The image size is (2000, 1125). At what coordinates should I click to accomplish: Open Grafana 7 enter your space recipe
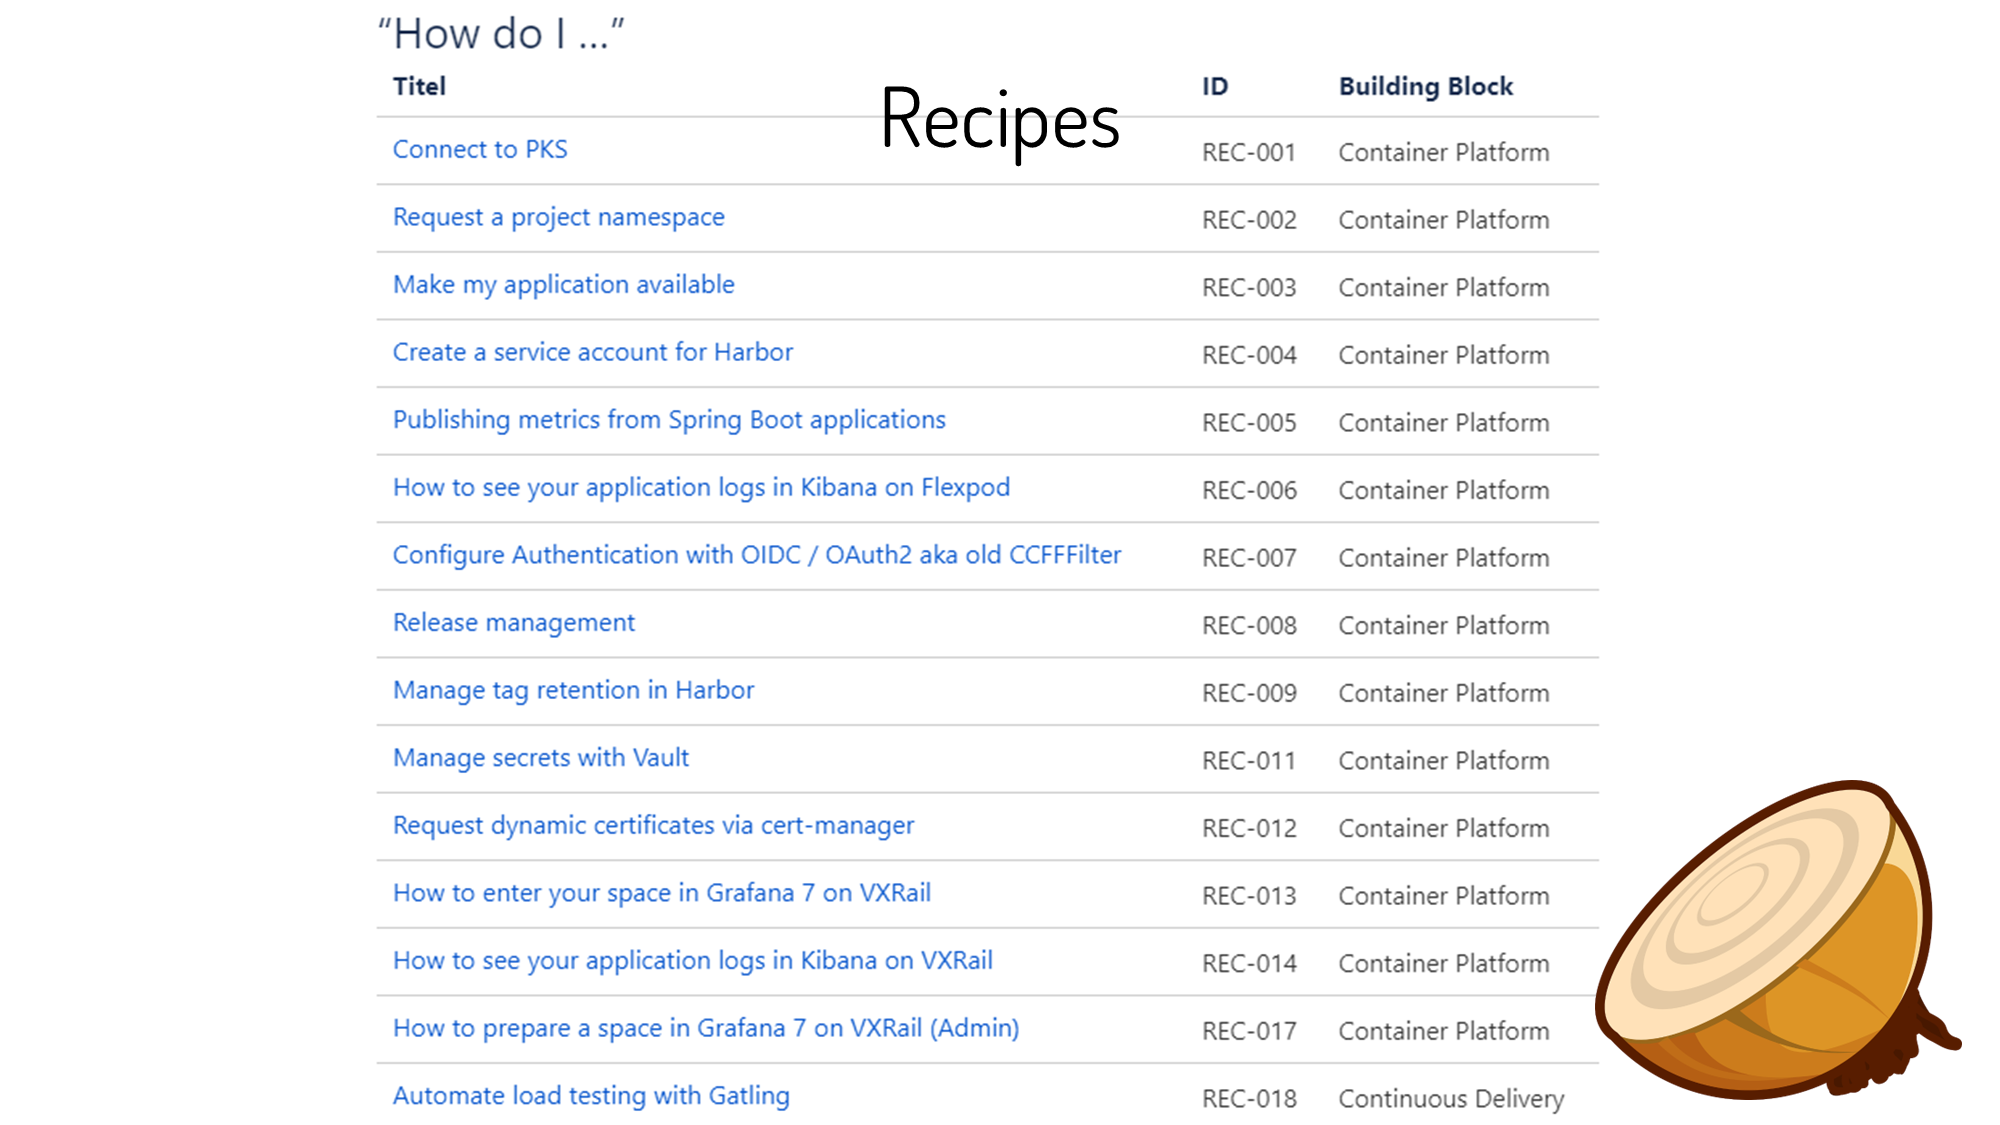pos(661,893)
